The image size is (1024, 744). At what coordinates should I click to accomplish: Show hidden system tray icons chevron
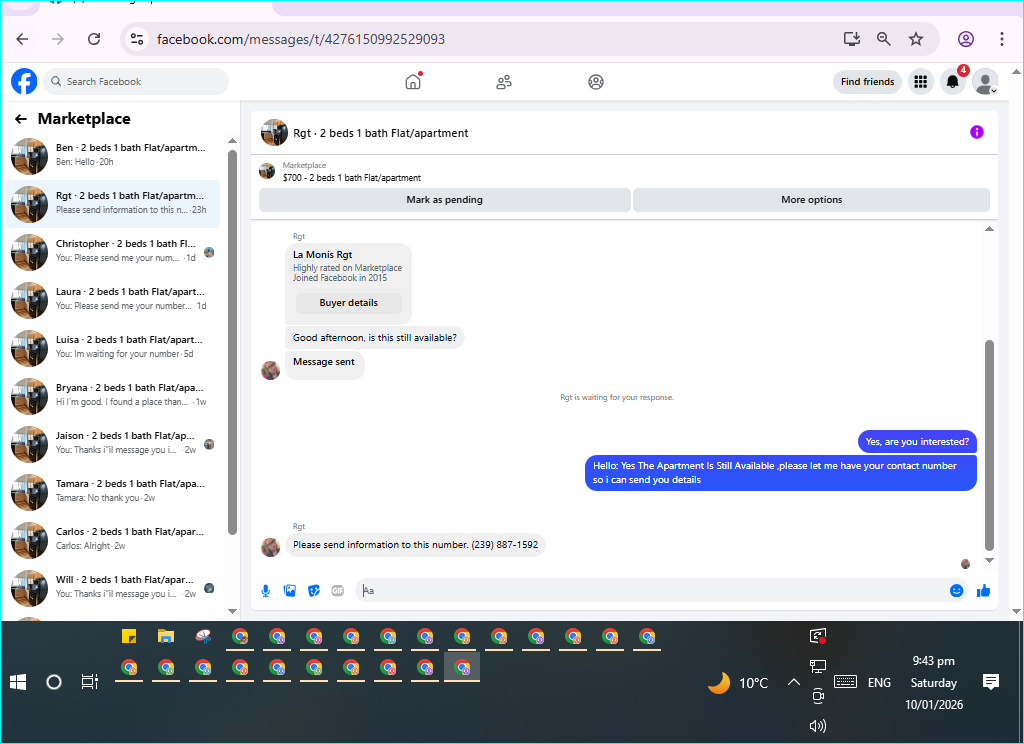(793, 683)
